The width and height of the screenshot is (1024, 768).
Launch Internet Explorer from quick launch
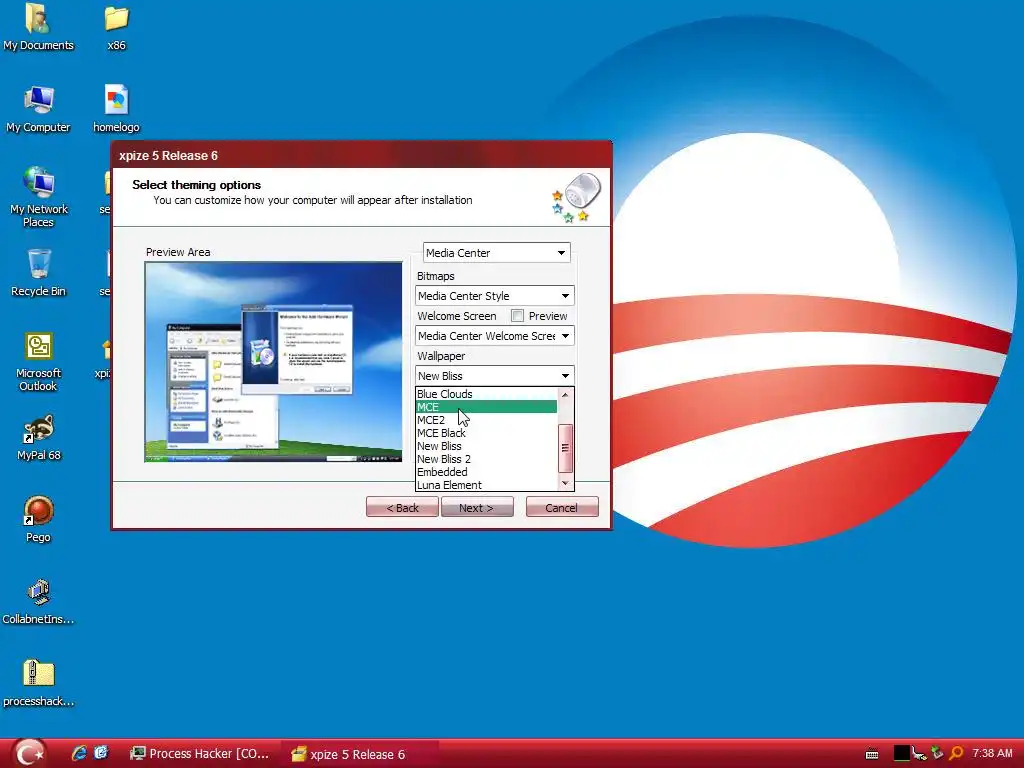pyautogui.click(x=79, y=754)
